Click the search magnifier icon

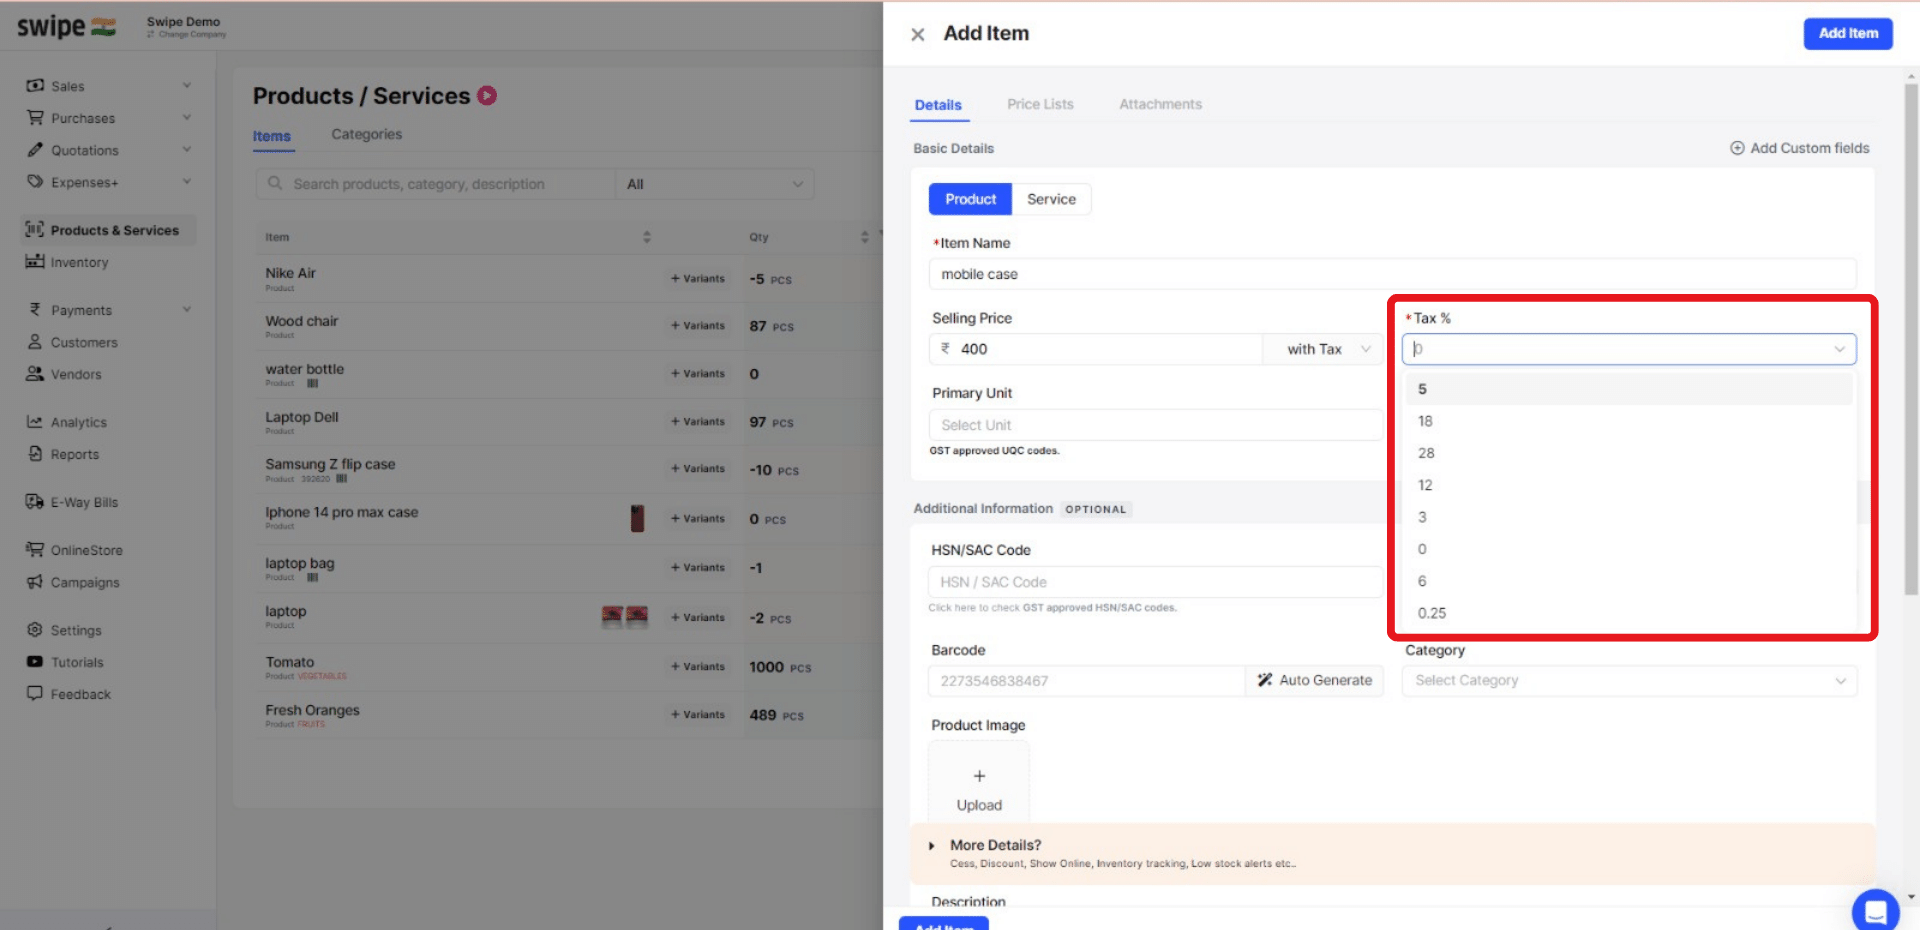coord(275,184)
